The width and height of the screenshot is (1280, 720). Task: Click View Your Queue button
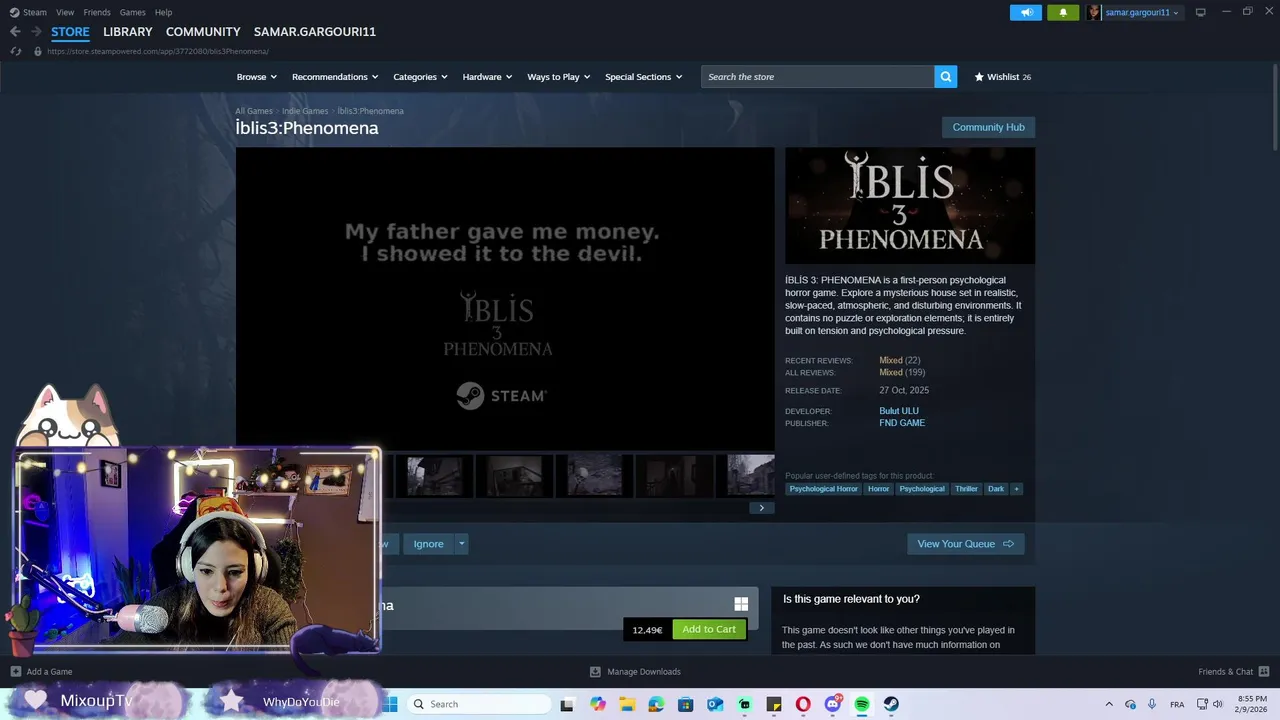965,544
